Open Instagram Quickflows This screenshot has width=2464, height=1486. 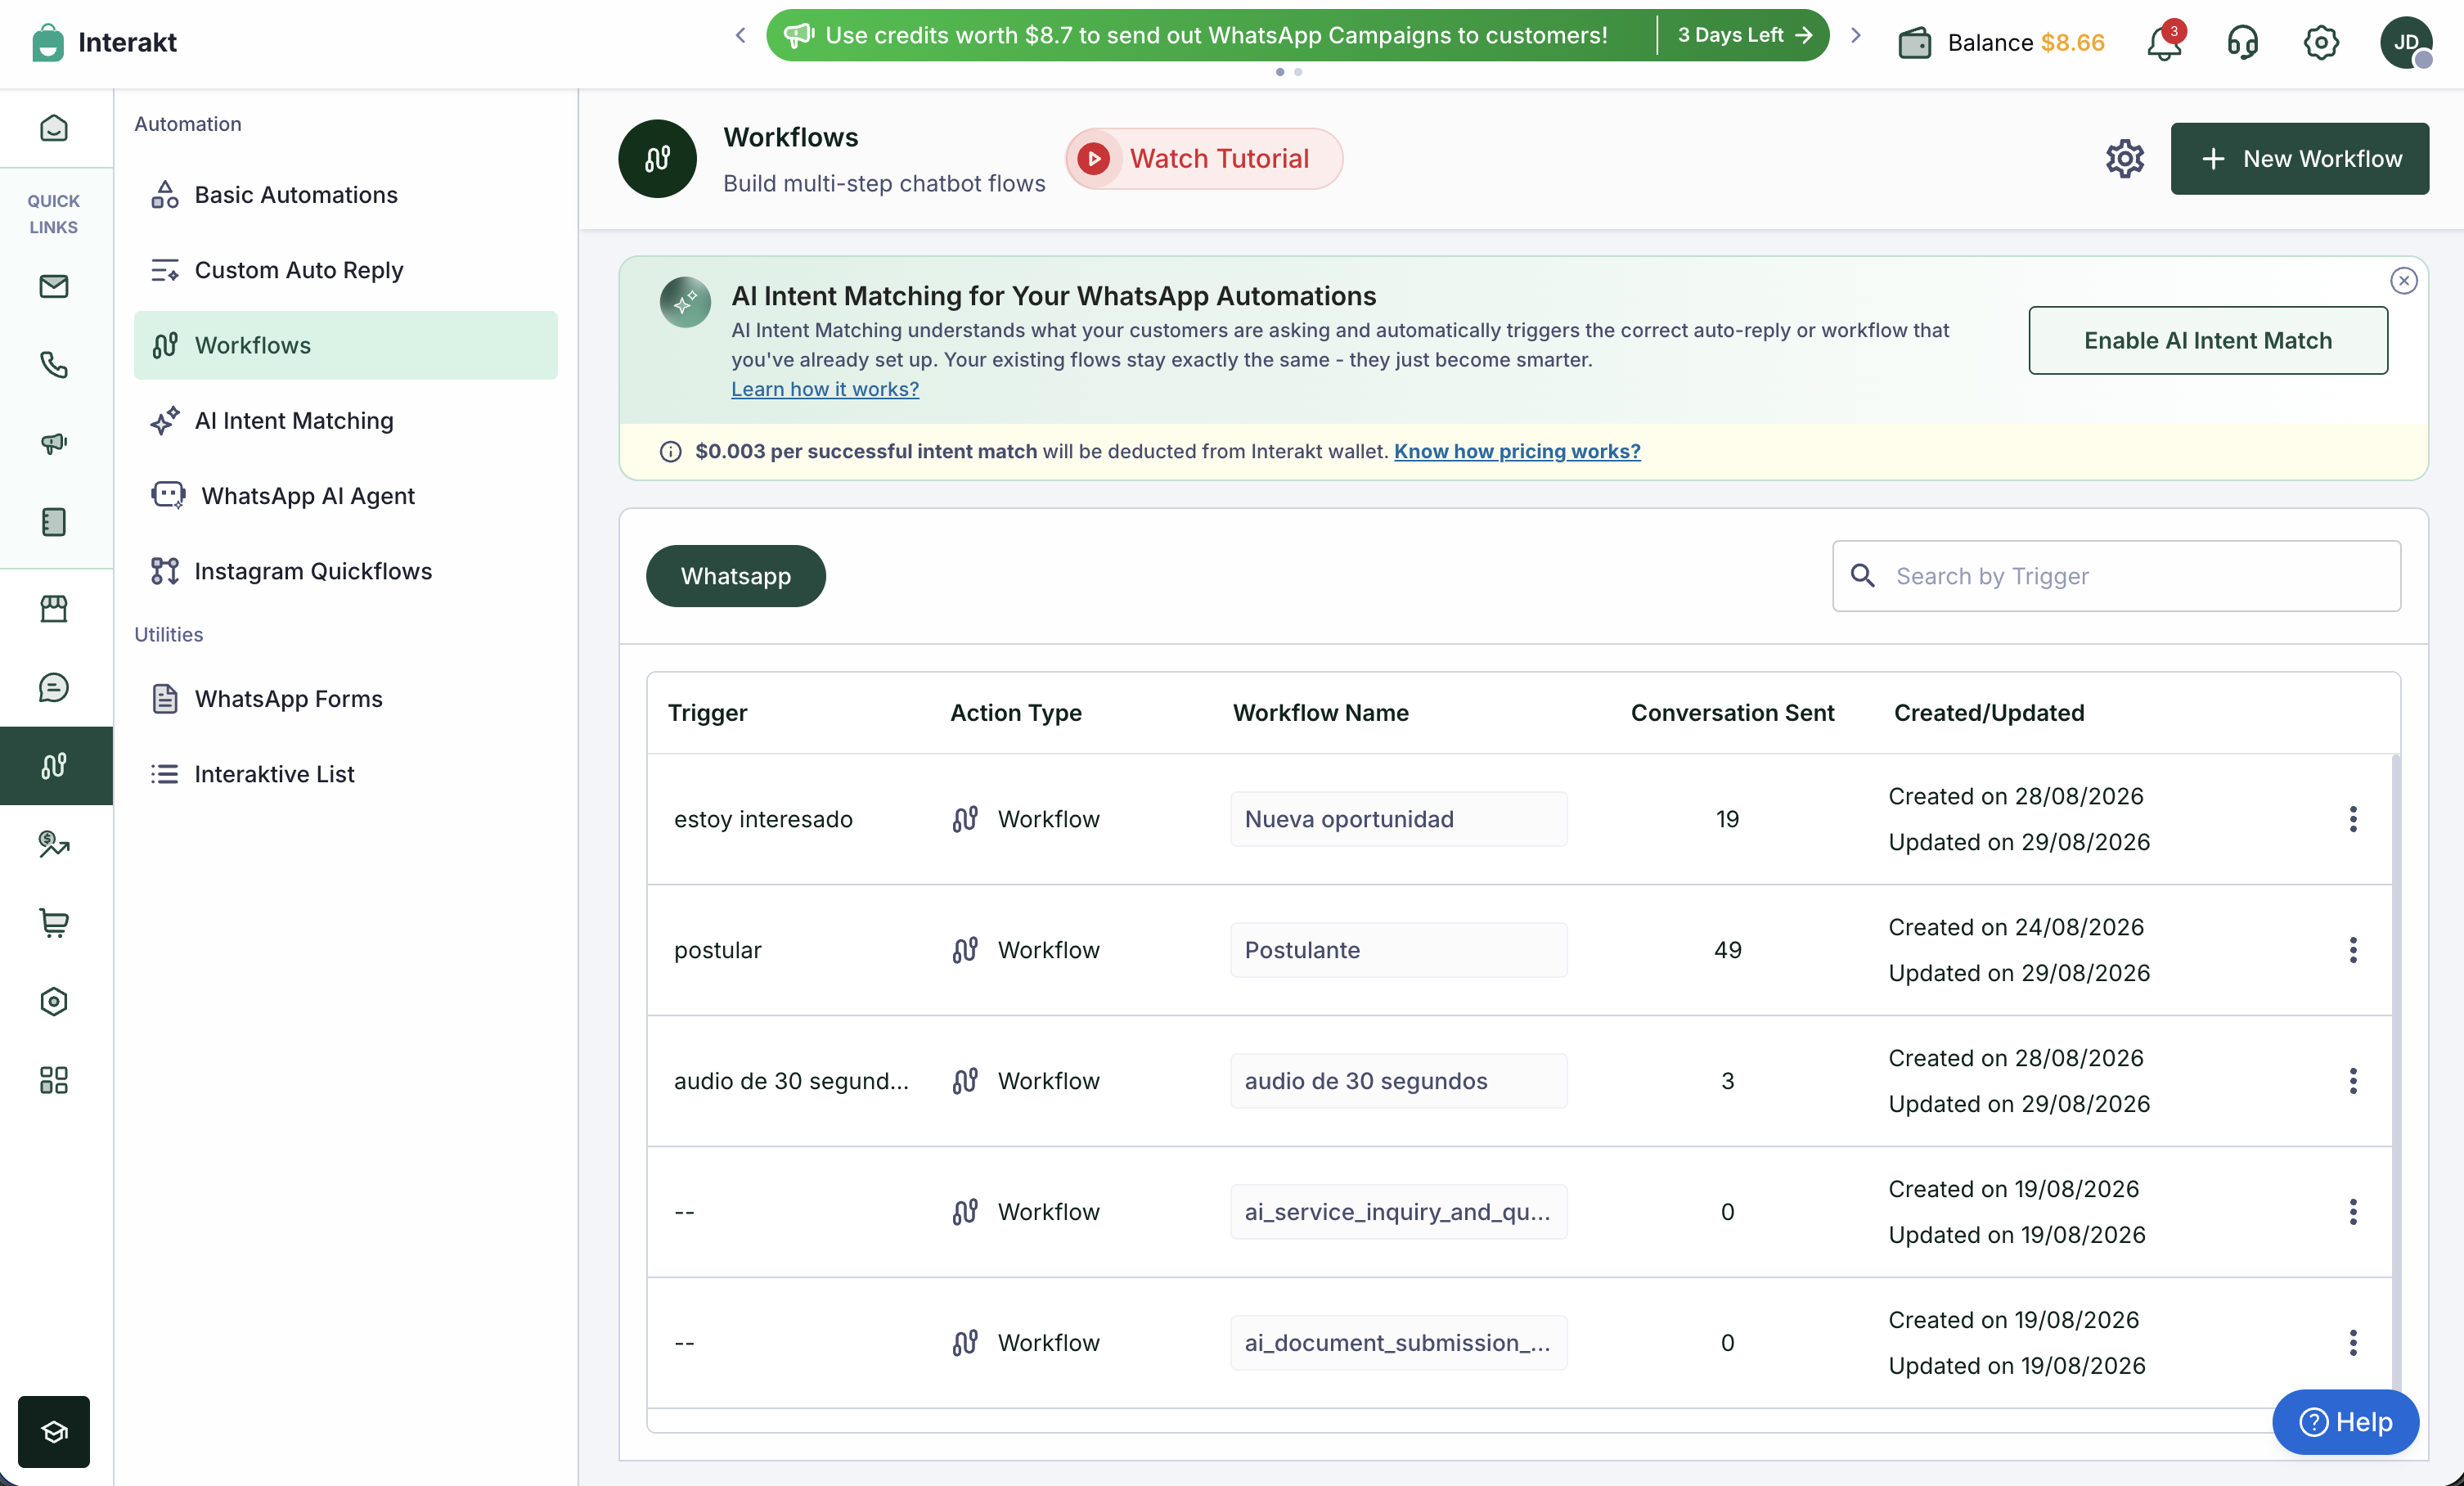pos(346,571)
